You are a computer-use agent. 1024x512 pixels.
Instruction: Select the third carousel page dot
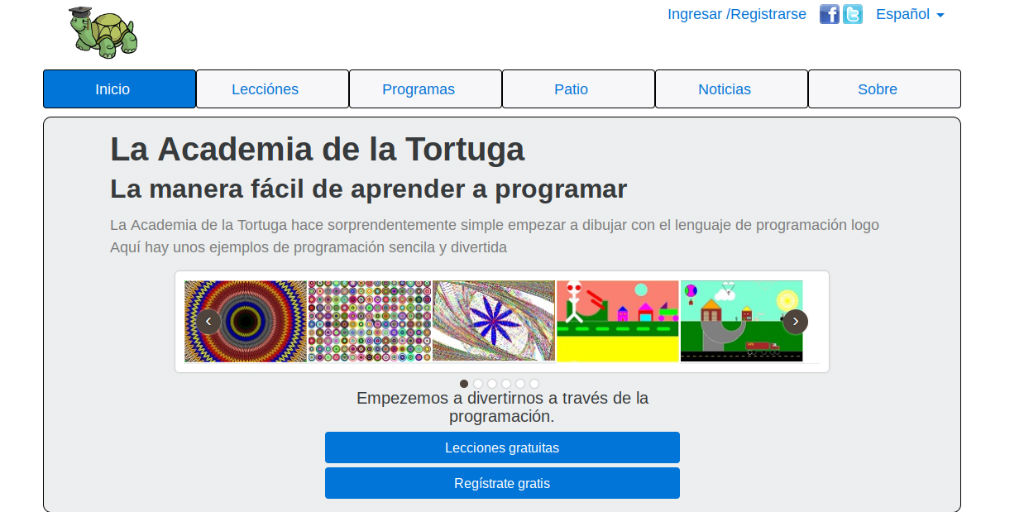point(492,384)
